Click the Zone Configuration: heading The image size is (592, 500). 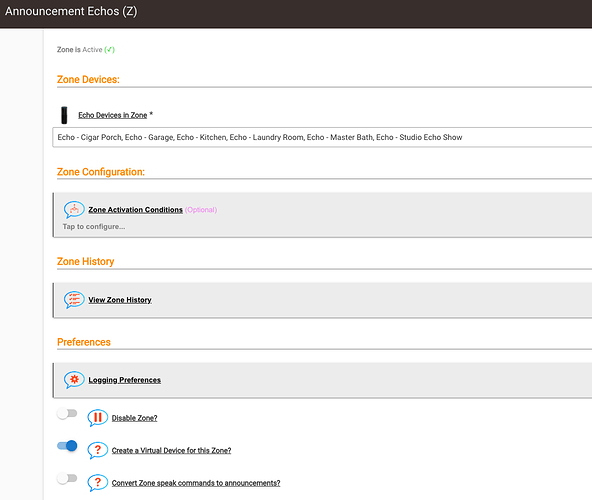pyautogui.click(x=101, y=172)
